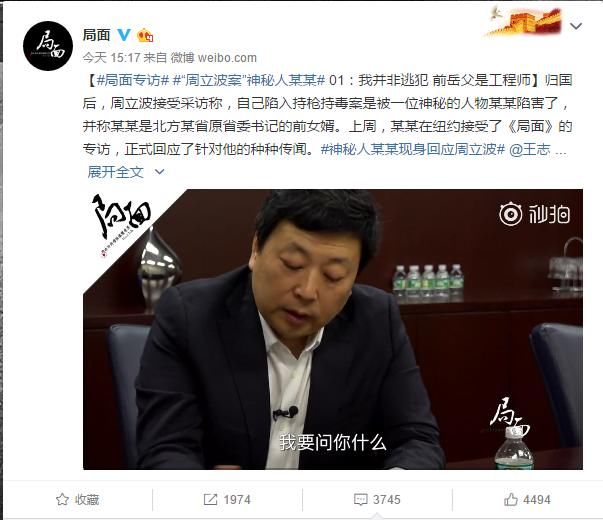This screenshot has height=520, width=603.
Task: Click the blue verified V badge
Action: click(124, 35)
